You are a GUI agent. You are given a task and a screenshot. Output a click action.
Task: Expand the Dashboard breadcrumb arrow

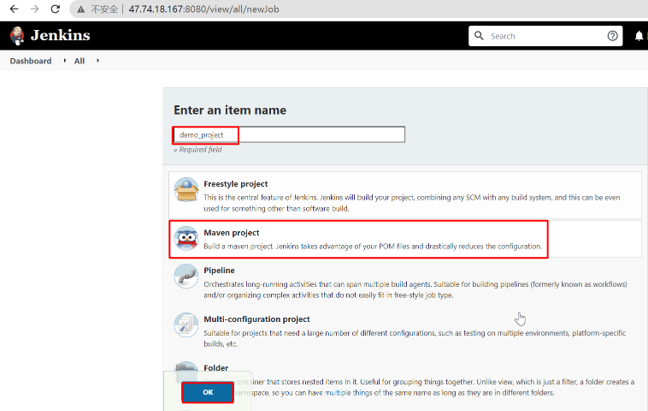pyautogui.click(x=64, y=60)
